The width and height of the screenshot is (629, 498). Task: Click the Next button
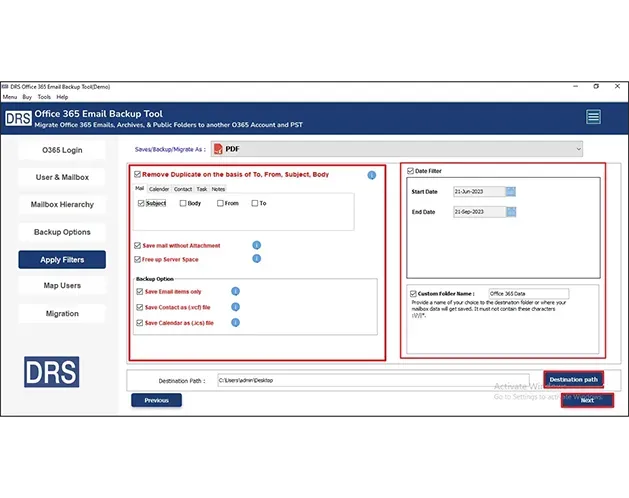pos(587,400)
